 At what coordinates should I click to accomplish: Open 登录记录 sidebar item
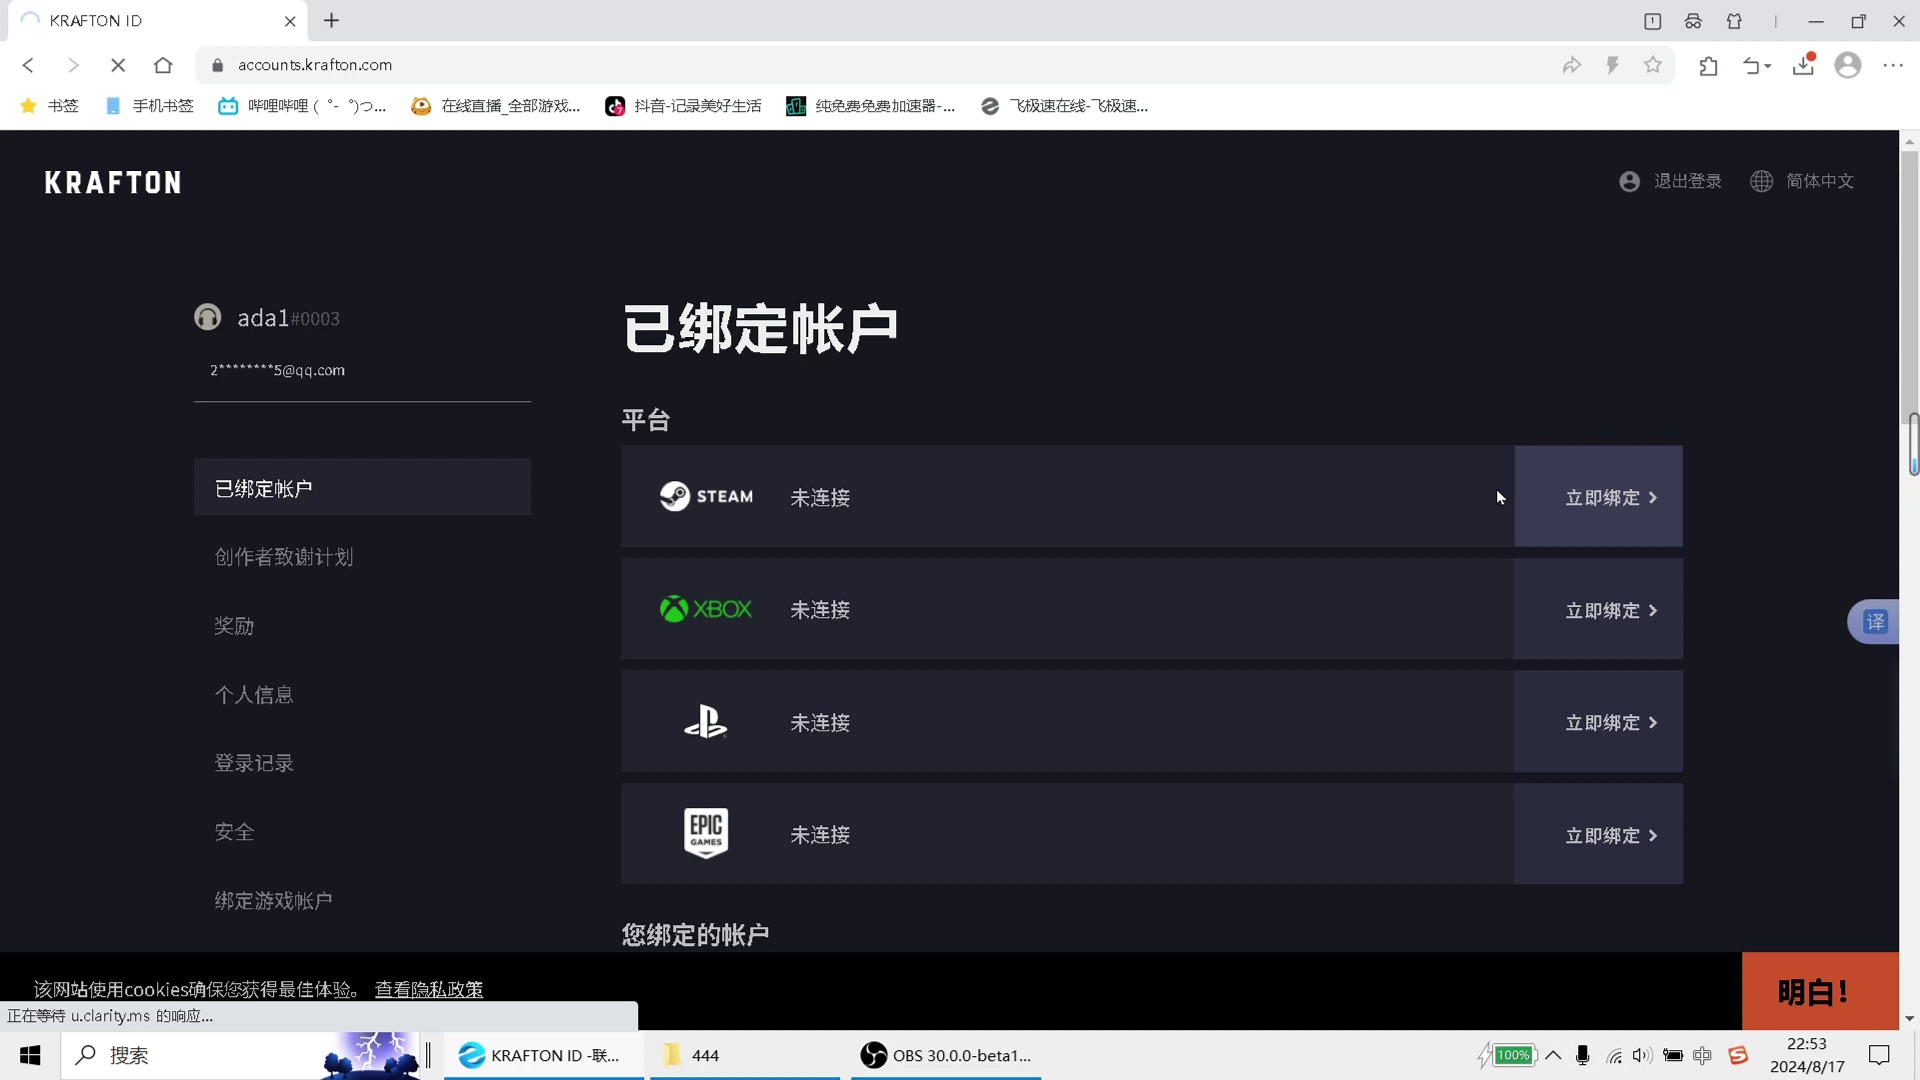click(254, 763)
